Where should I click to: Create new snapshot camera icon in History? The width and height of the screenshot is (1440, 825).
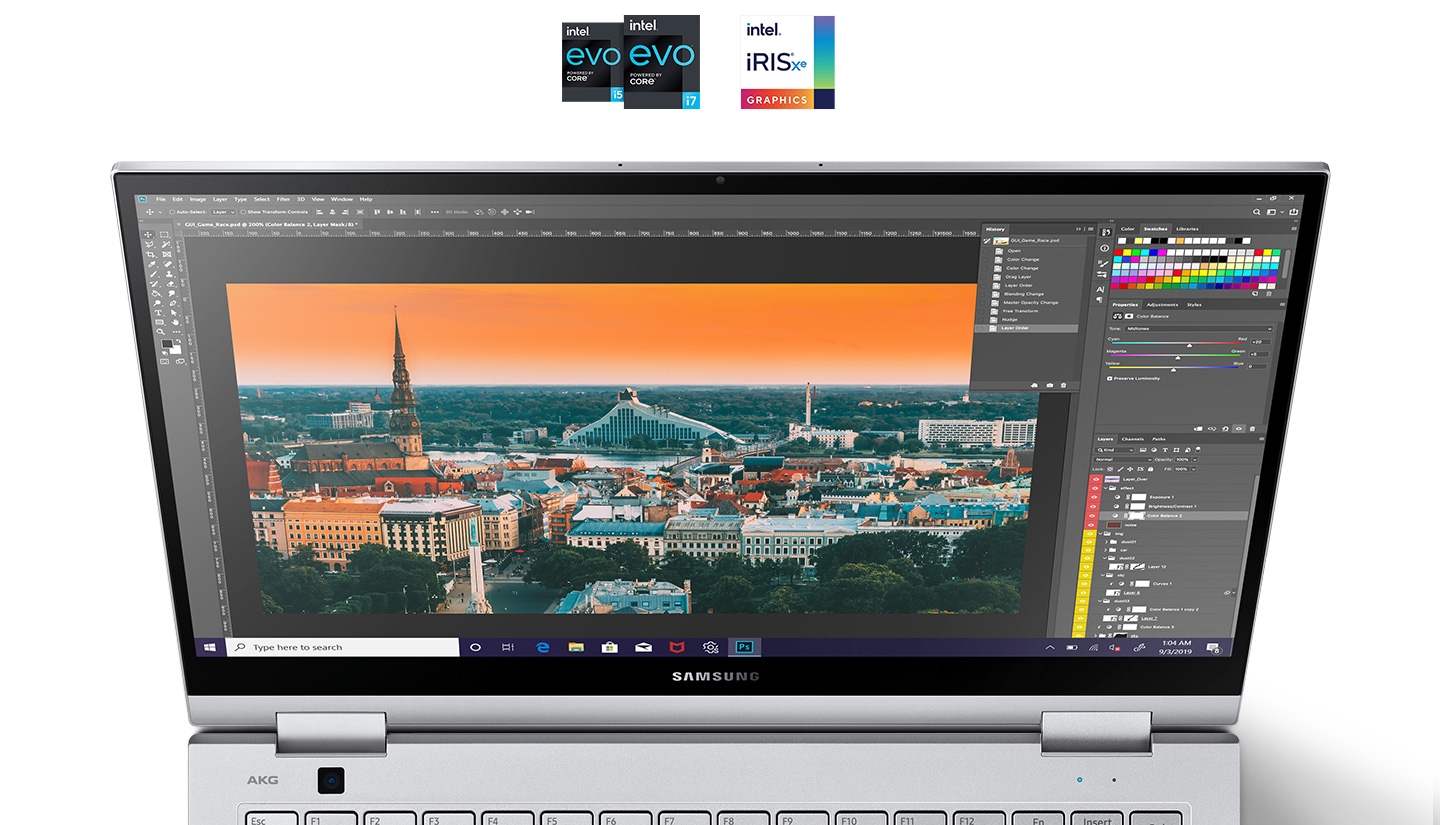point(1049,385)
